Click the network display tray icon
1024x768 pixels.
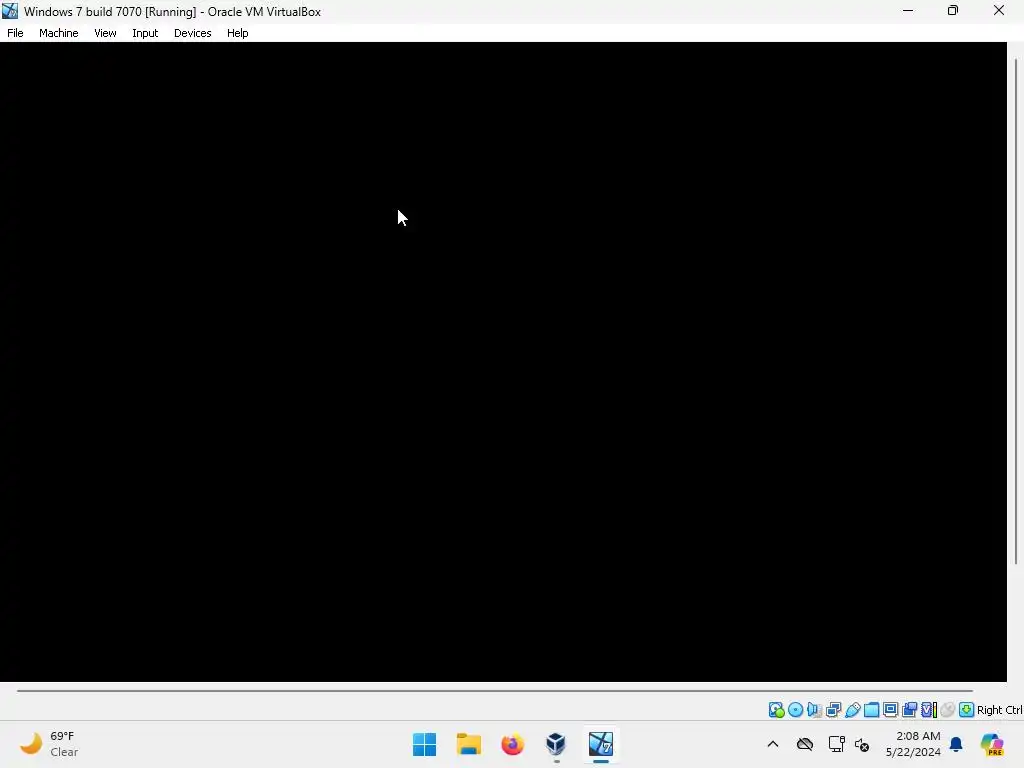click(837, 744)
